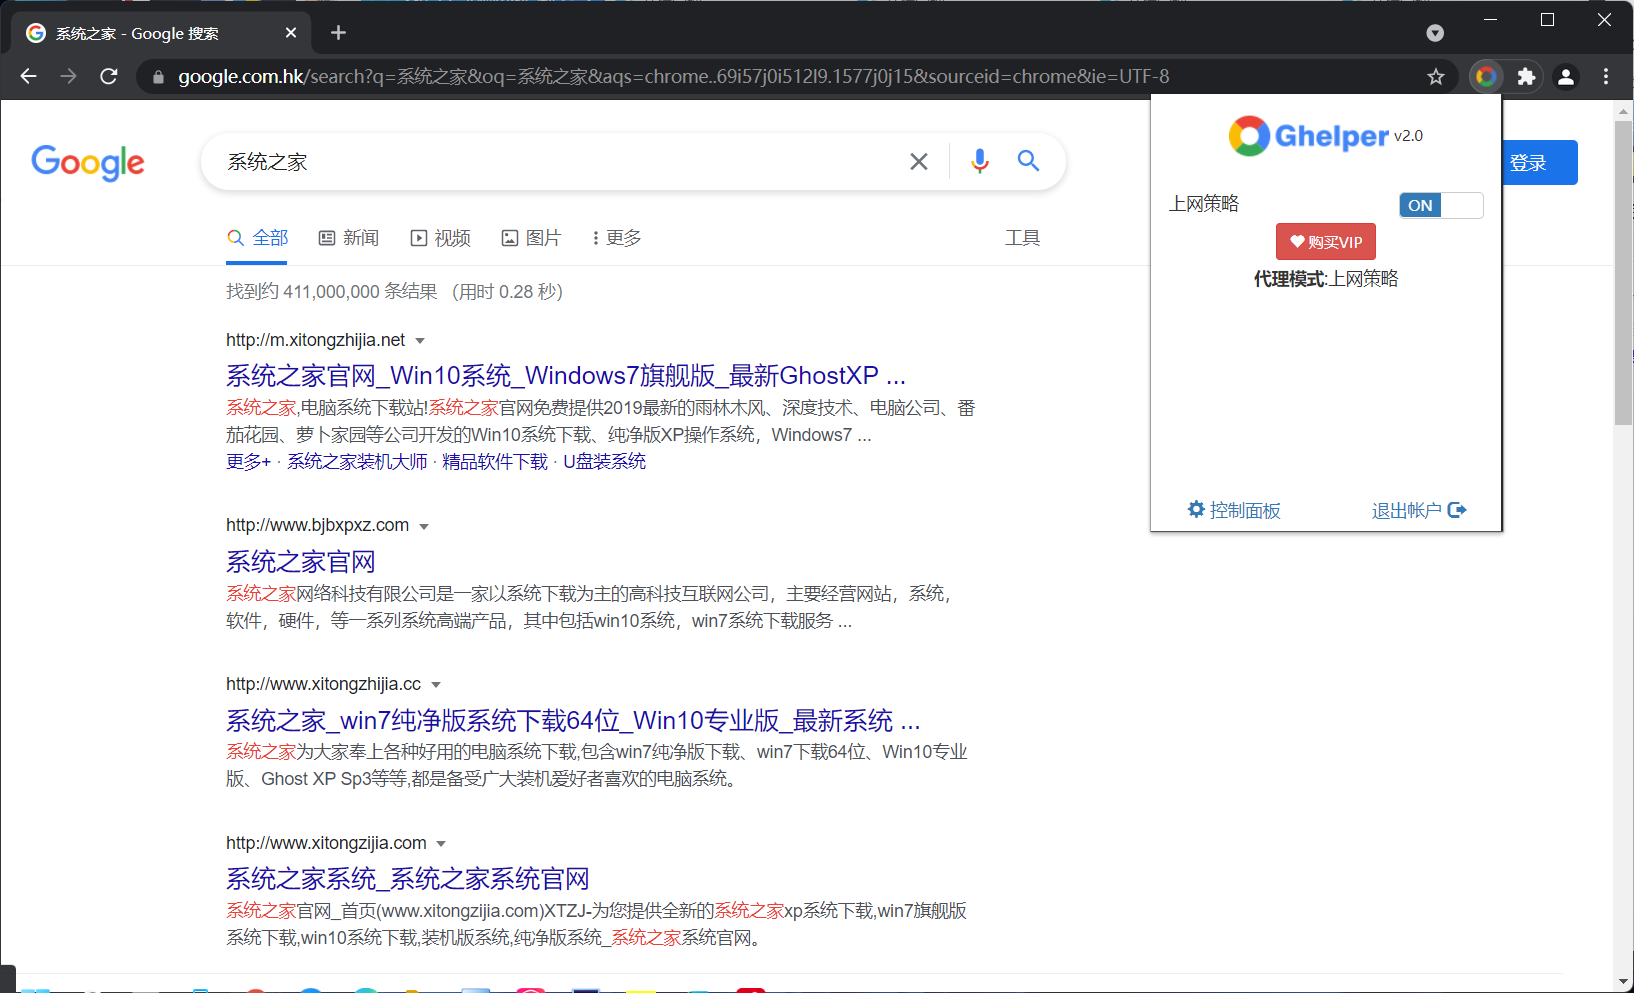Reload the page with refresh icon

109,76
